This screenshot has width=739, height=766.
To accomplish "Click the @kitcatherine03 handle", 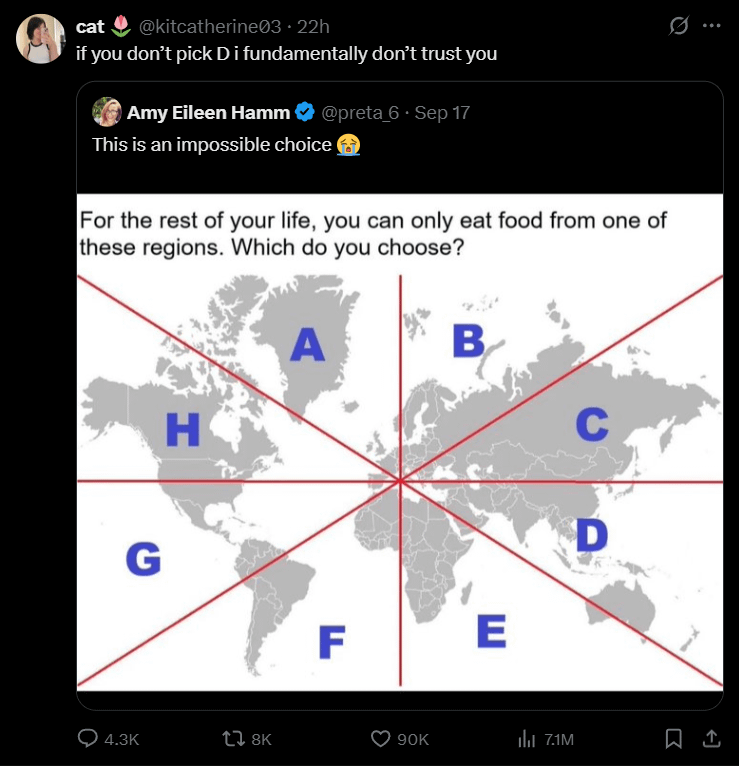I will pyautogui.click(x=209, y=26).
